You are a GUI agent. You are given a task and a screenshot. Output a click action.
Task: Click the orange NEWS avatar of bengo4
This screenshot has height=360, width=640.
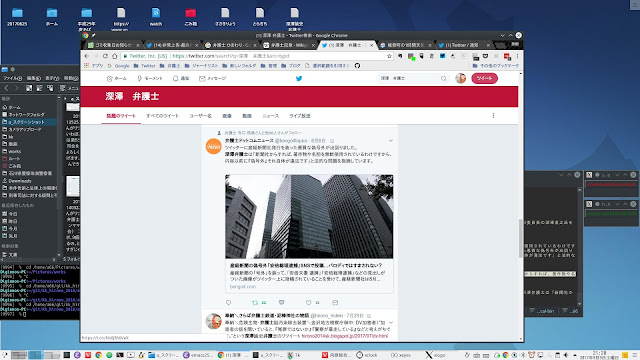[213, 147]
